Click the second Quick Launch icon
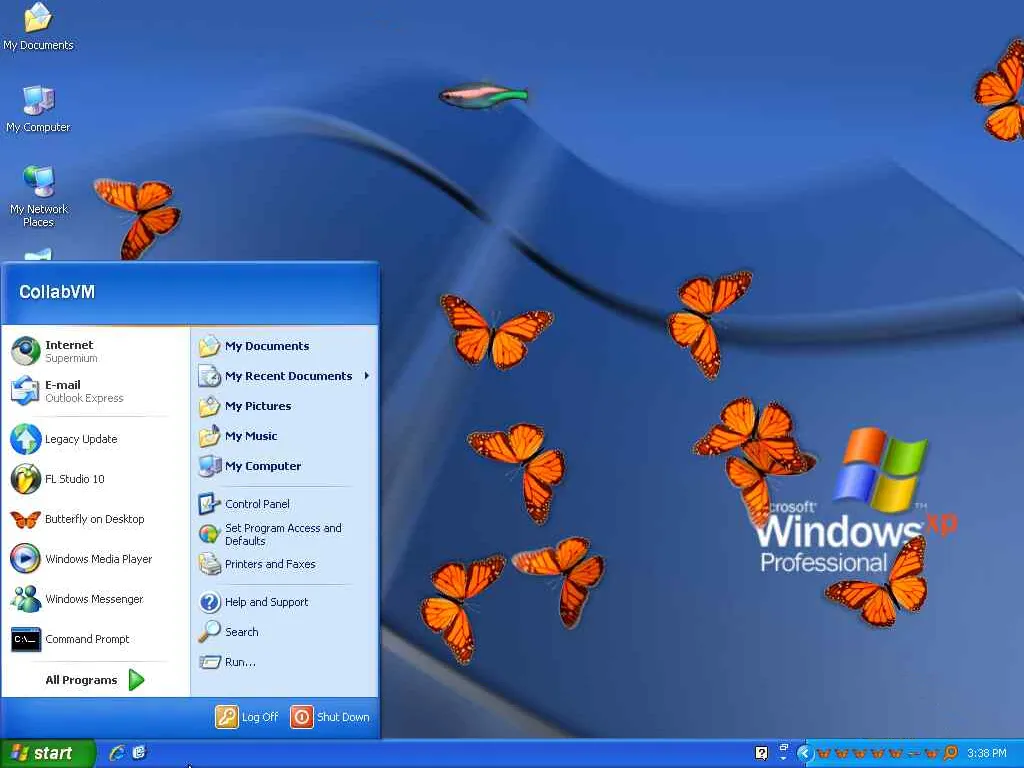 click(139, 753)
